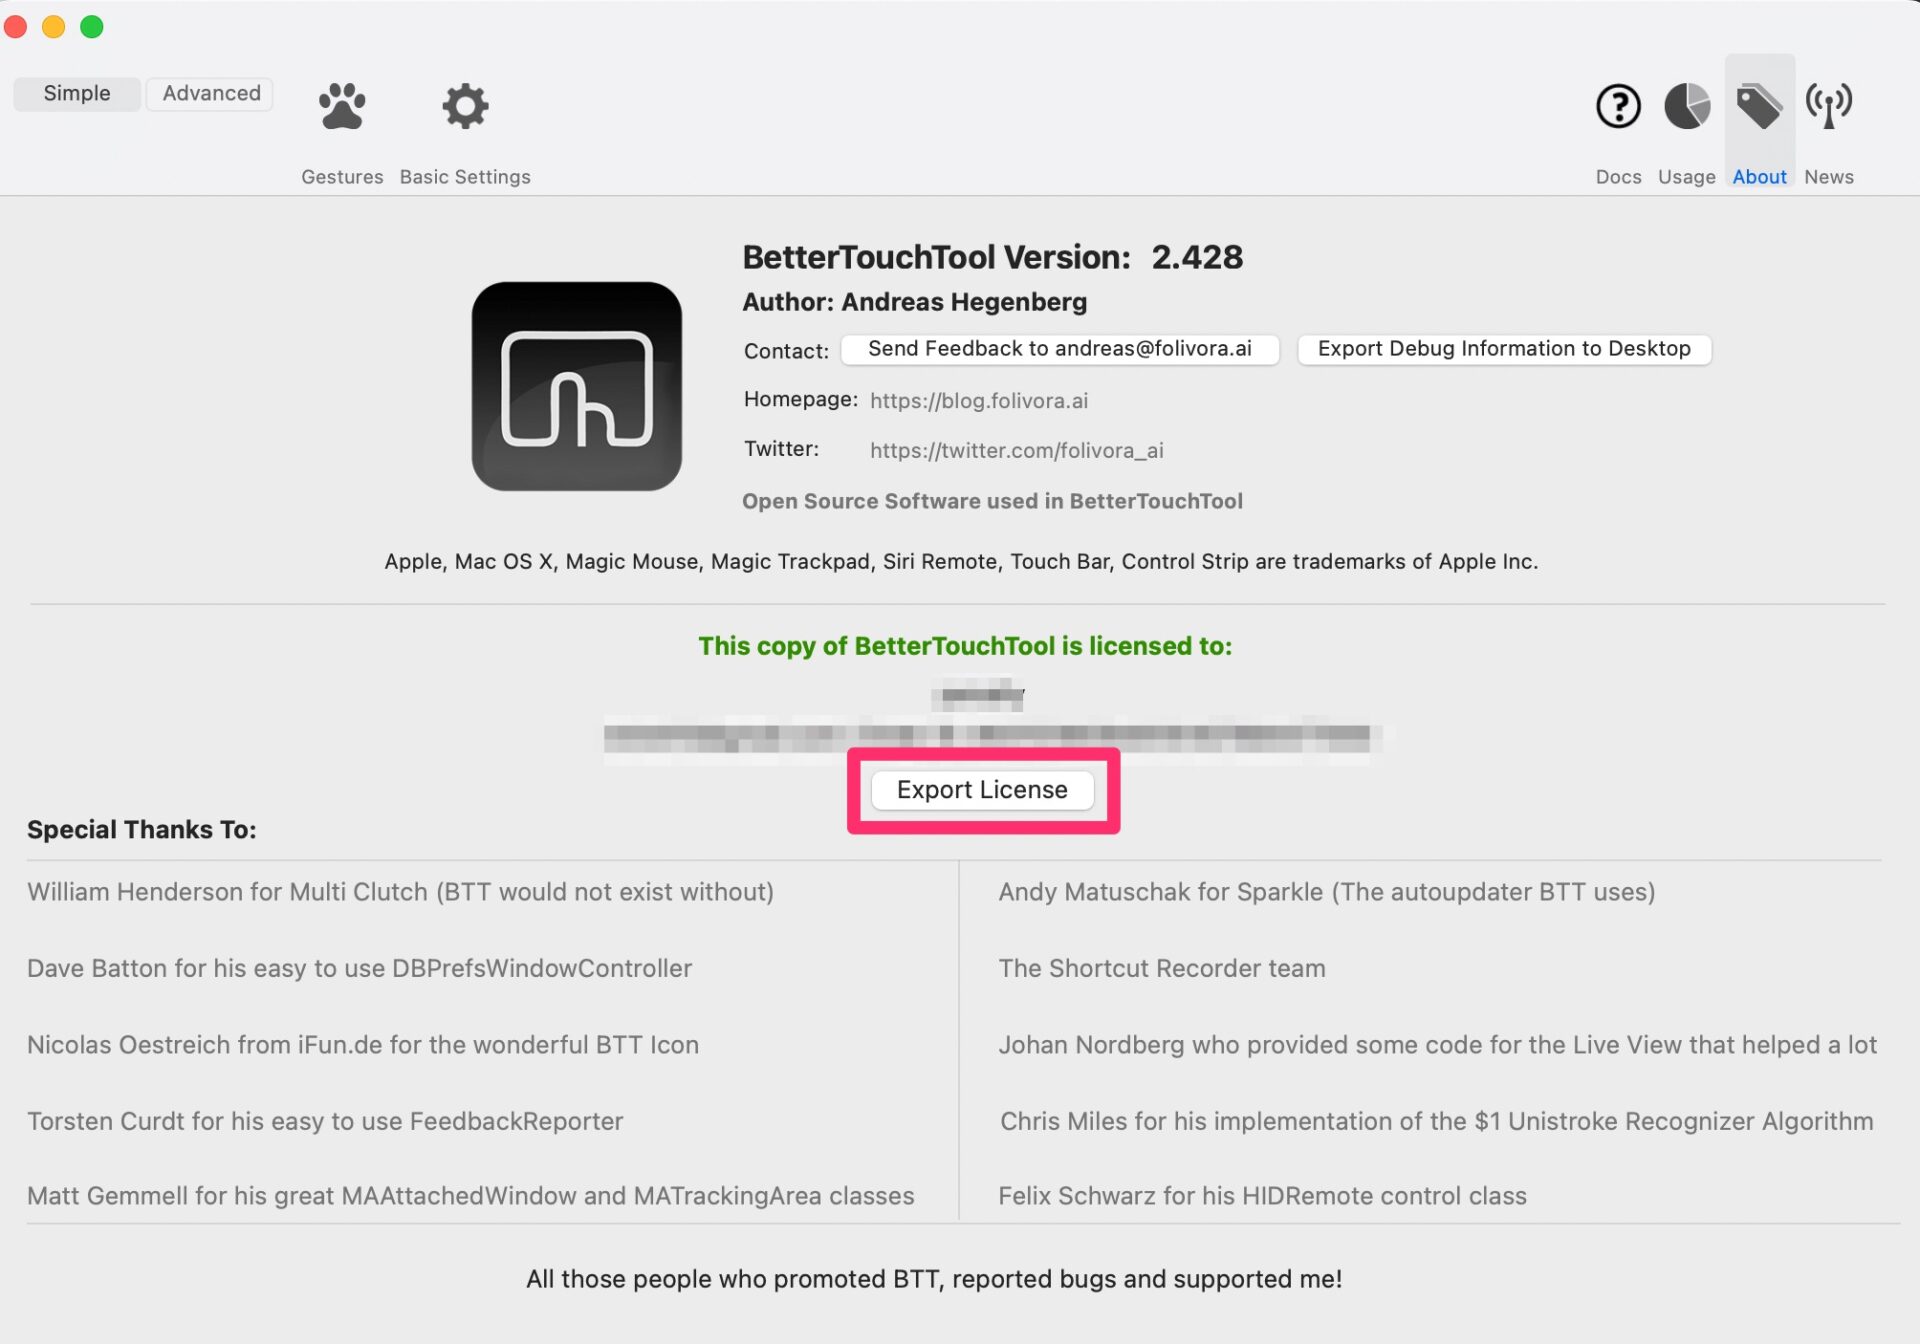Open the Docs question mark icon
The width and height of the screenshot is (1920, 1344).
click(x=1618, y=106)
